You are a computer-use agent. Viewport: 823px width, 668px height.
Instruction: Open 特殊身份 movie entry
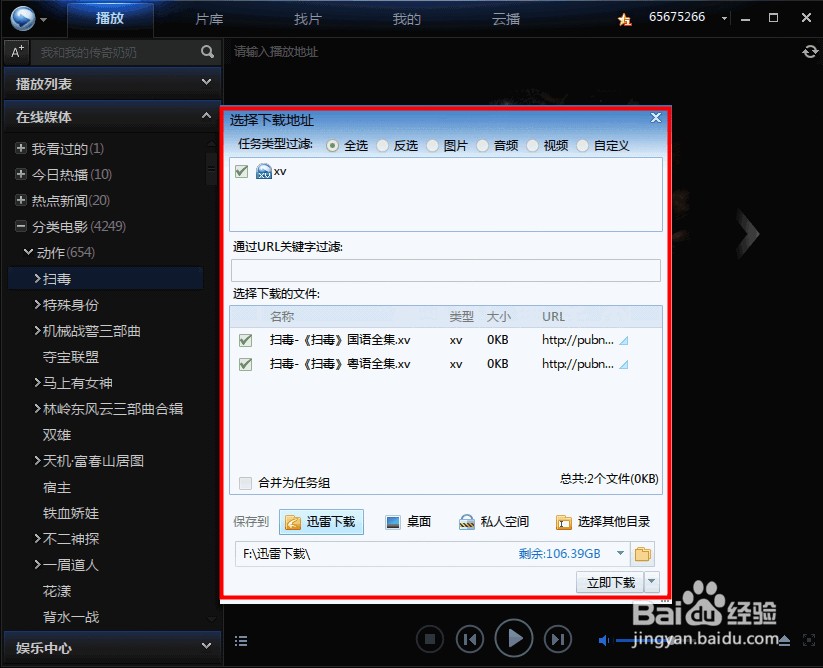click(70, 305)
